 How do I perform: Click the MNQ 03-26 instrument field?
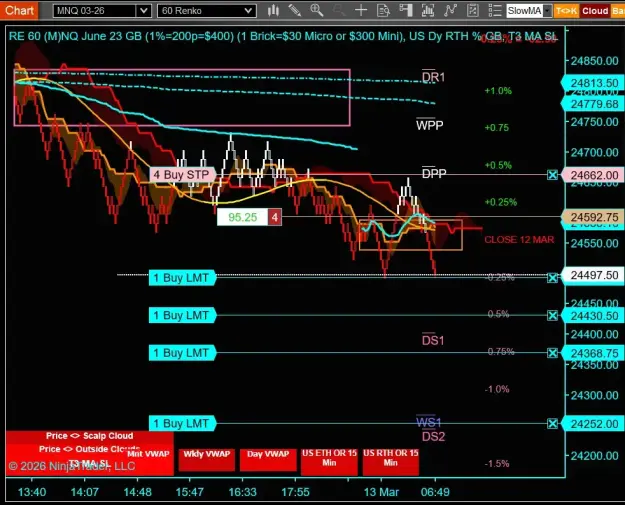tap(95, 11)
